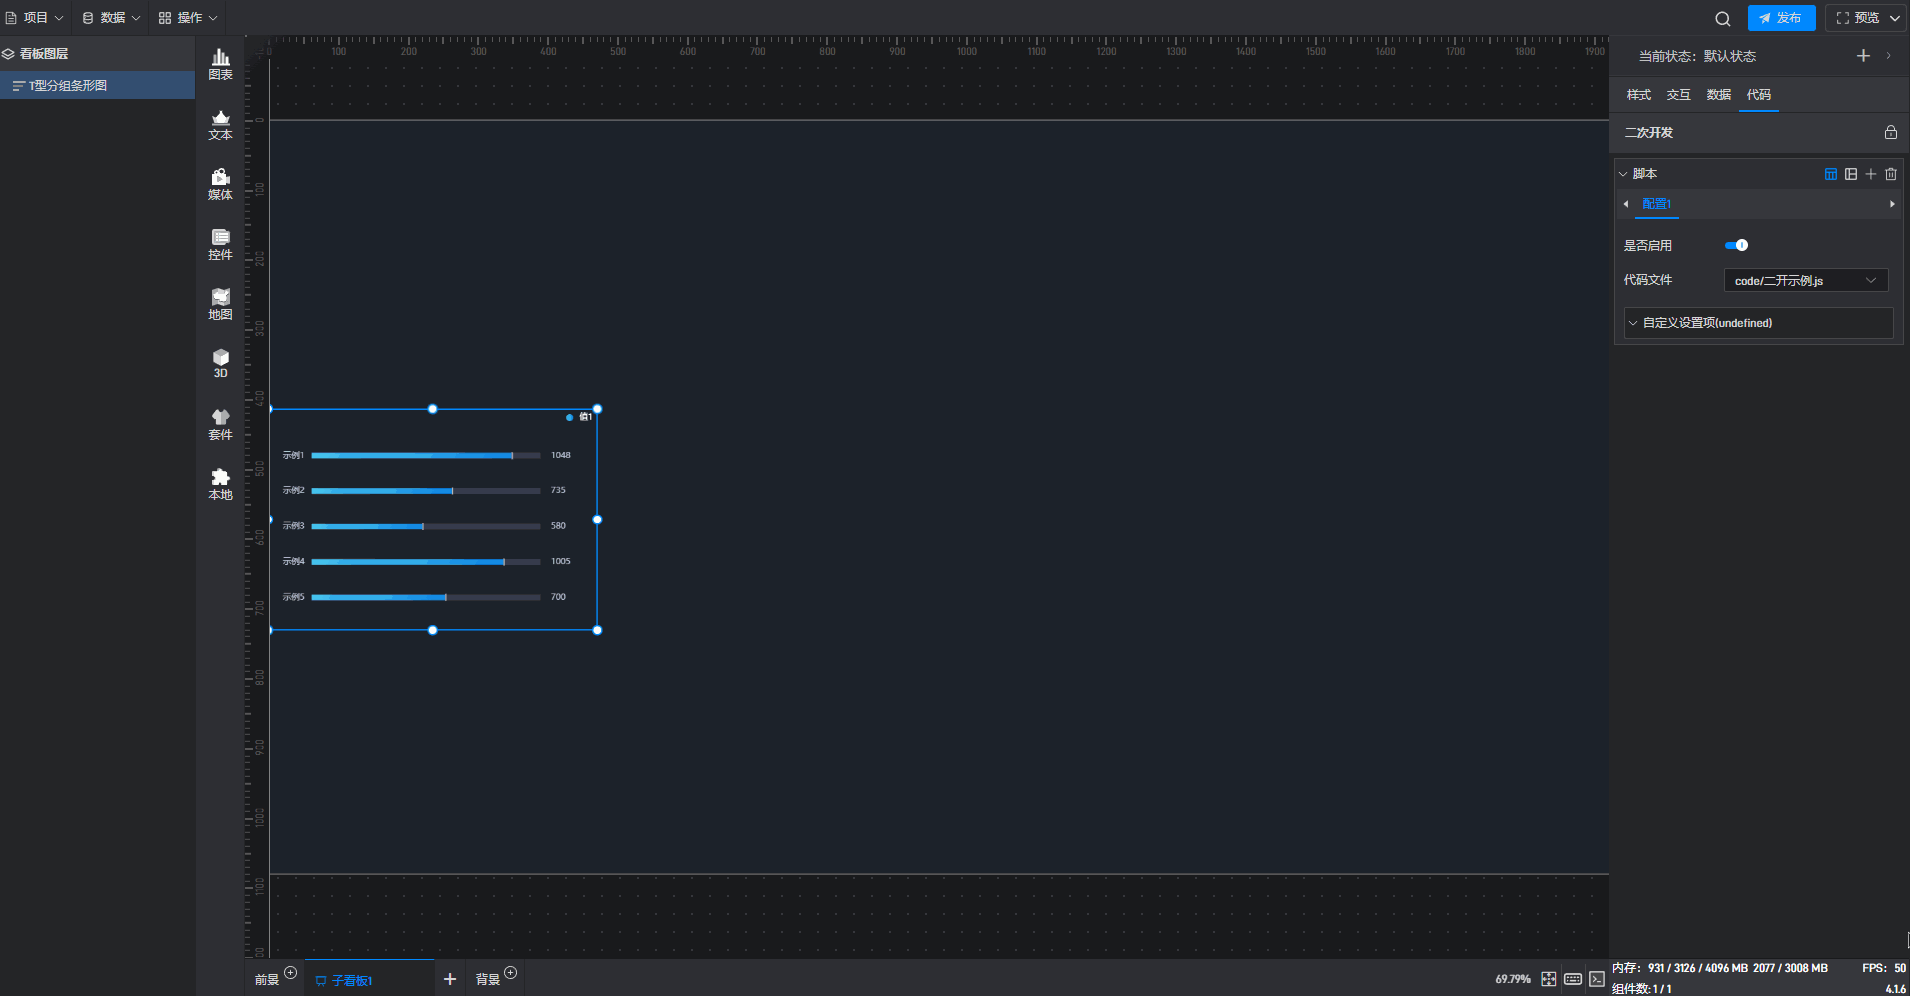Add a new state with the plus icon

coord(1863,56)
